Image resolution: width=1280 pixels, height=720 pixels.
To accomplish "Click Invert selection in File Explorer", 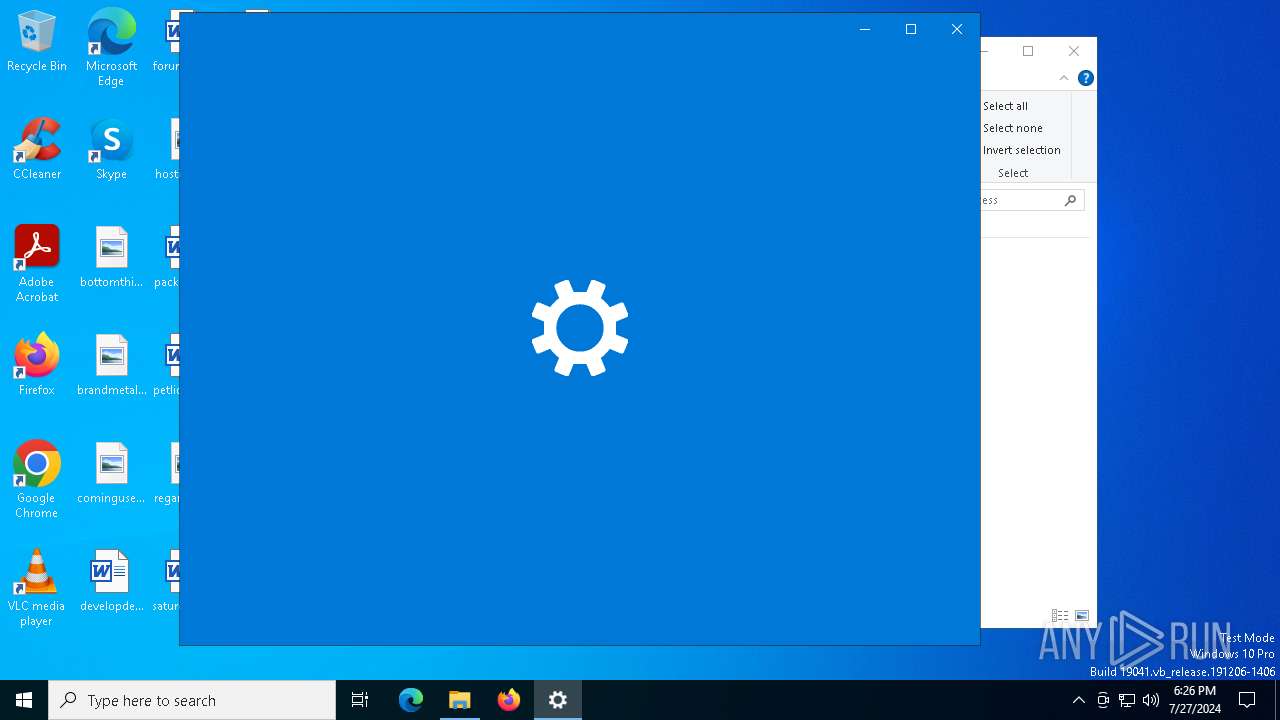I will click(1021, 150).
